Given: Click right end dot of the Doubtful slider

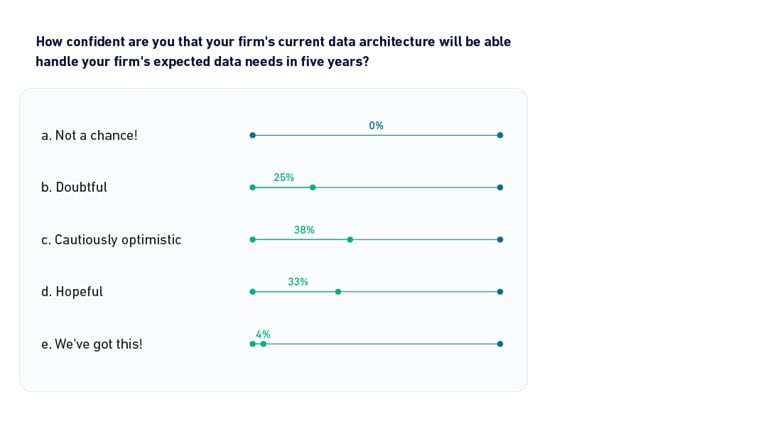Looking at the screenshot, I should pos(500,187).
